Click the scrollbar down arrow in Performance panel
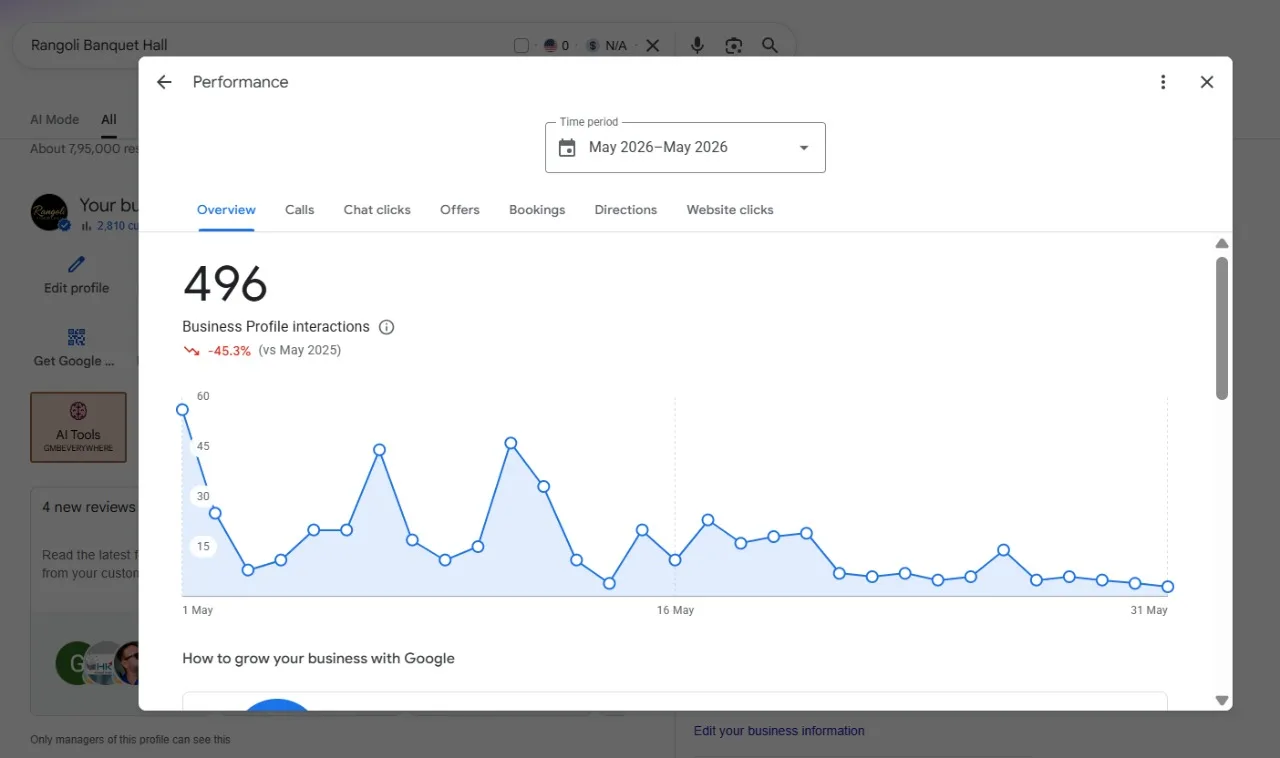Viewport: 1280px width, 758px height. (x=1222, y=700)
